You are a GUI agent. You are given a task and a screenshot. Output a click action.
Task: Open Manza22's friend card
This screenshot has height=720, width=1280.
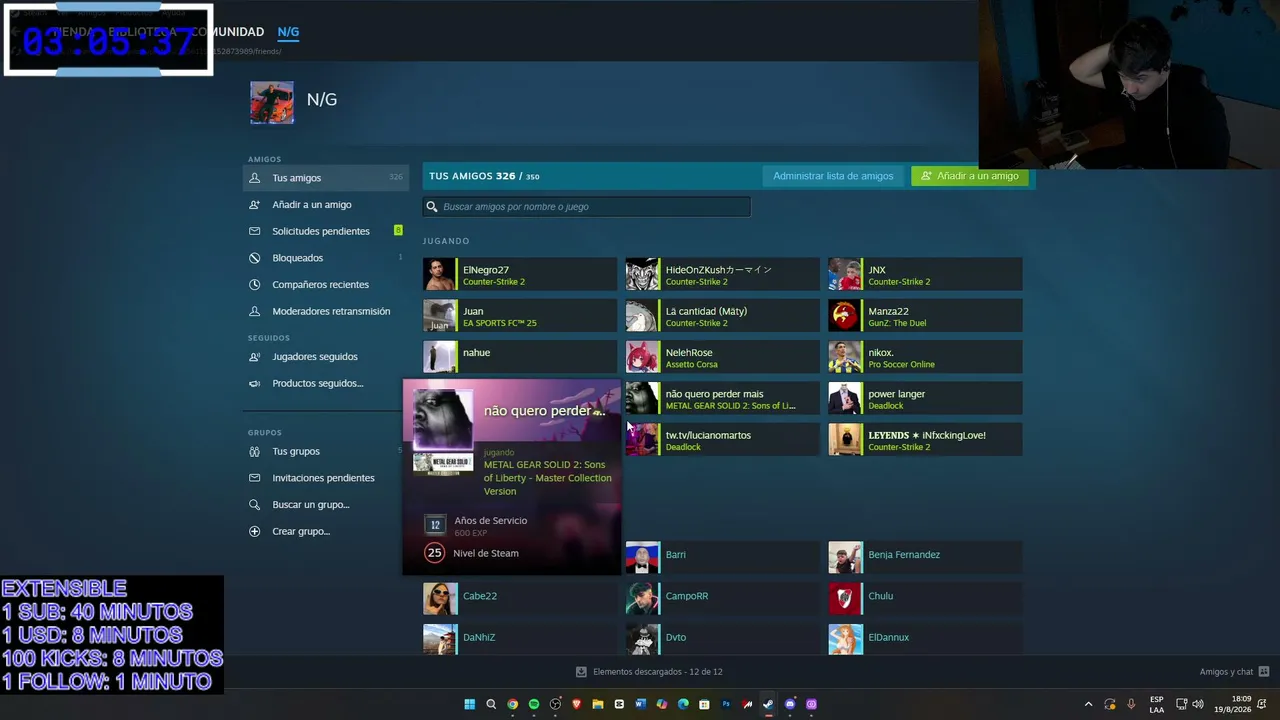[925, 316]
